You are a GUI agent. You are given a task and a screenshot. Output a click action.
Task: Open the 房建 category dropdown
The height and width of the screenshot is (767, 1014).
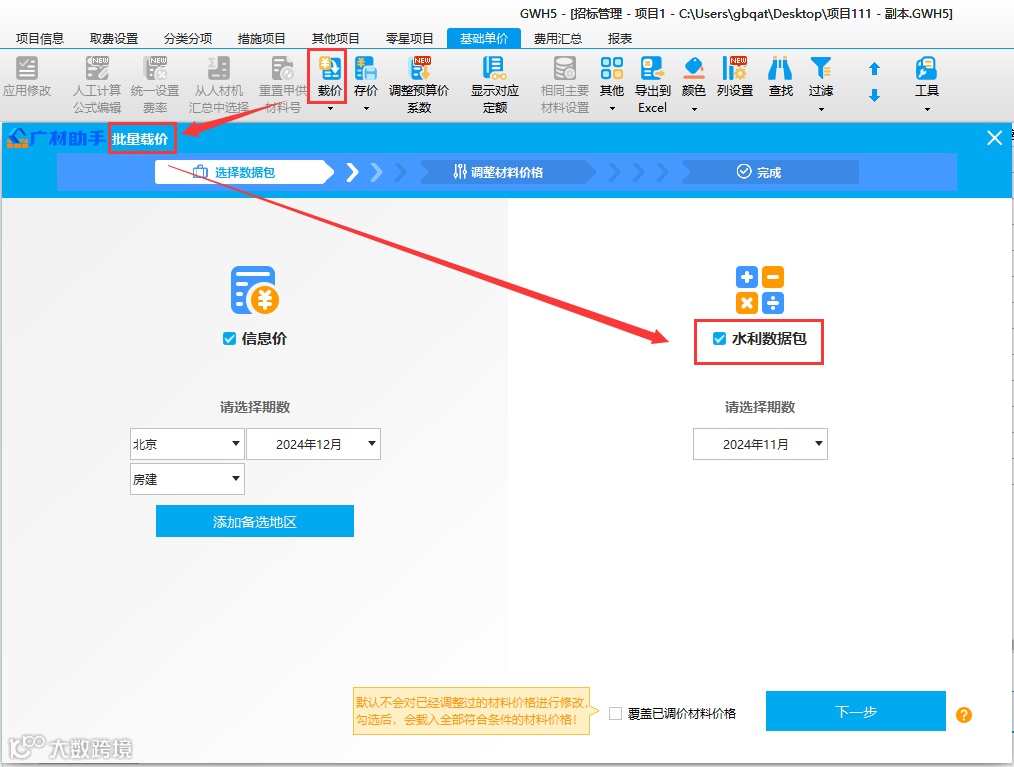(x=187, y=479)
